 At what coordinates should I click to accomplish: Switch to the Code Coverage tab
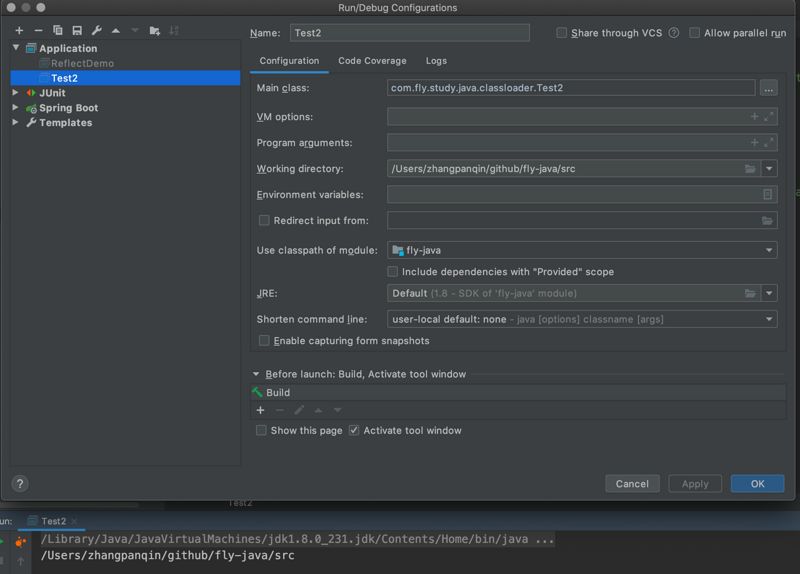(x=372, y=61)
